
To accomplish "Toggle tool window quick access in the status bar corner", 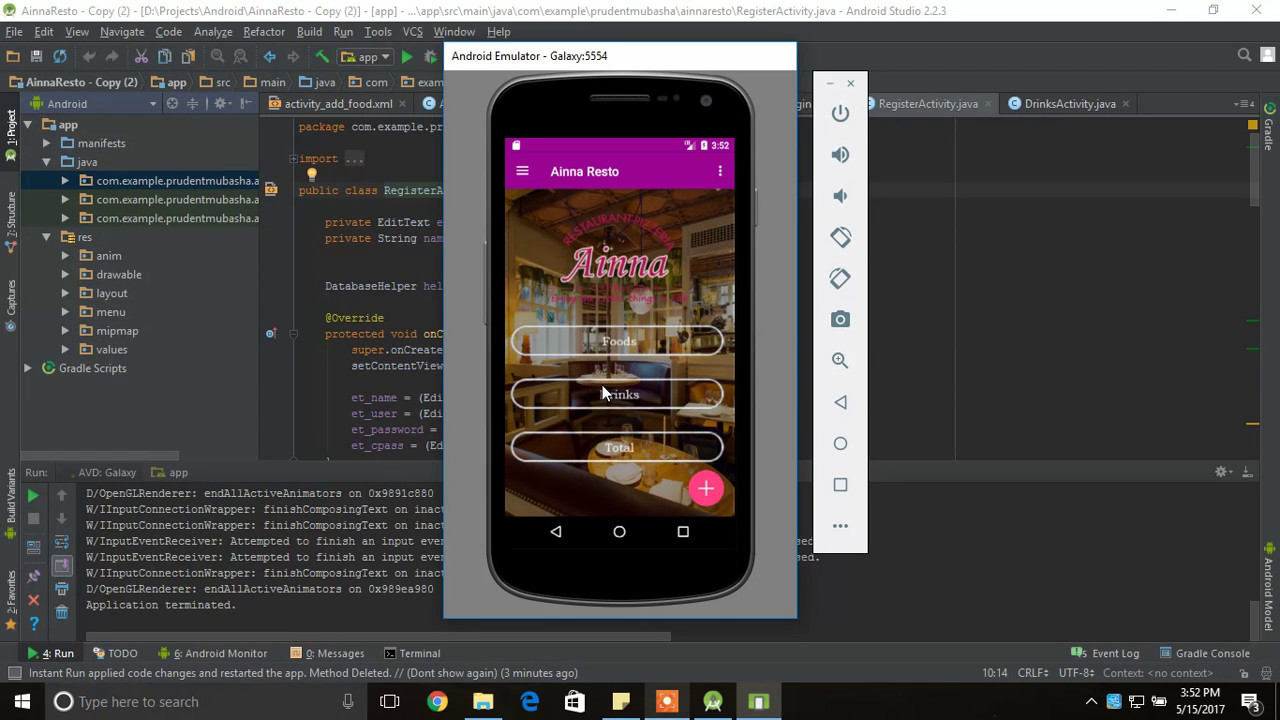I will click(15, 673).
